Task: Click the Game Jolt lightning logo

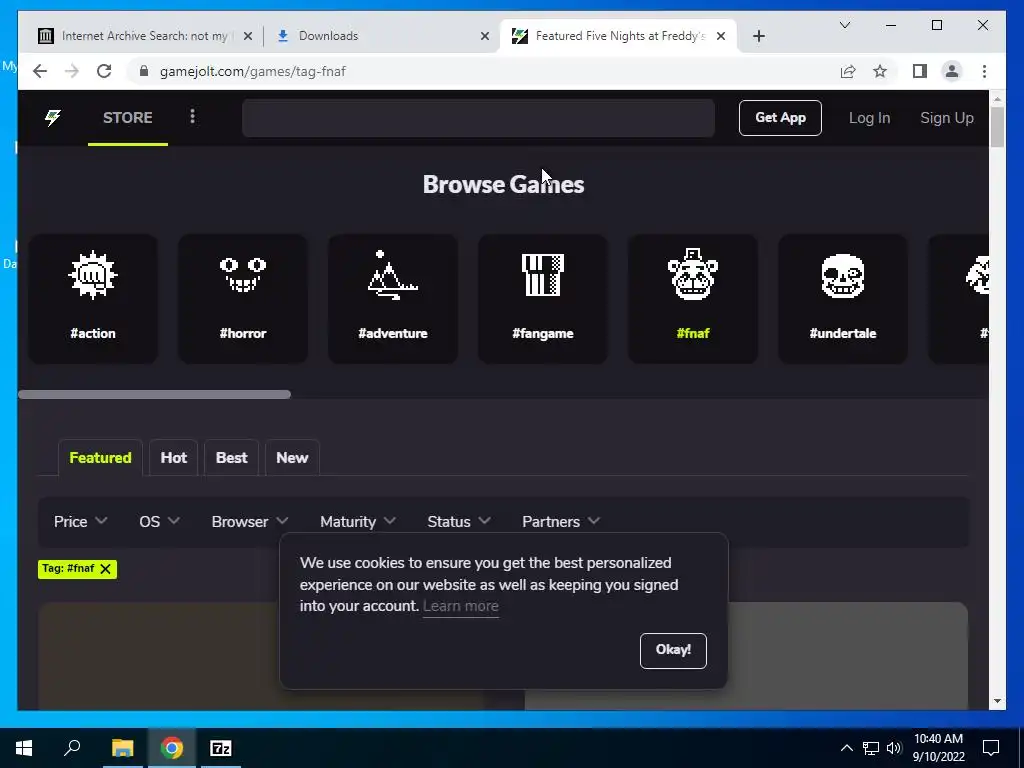Action: point(53,118)
